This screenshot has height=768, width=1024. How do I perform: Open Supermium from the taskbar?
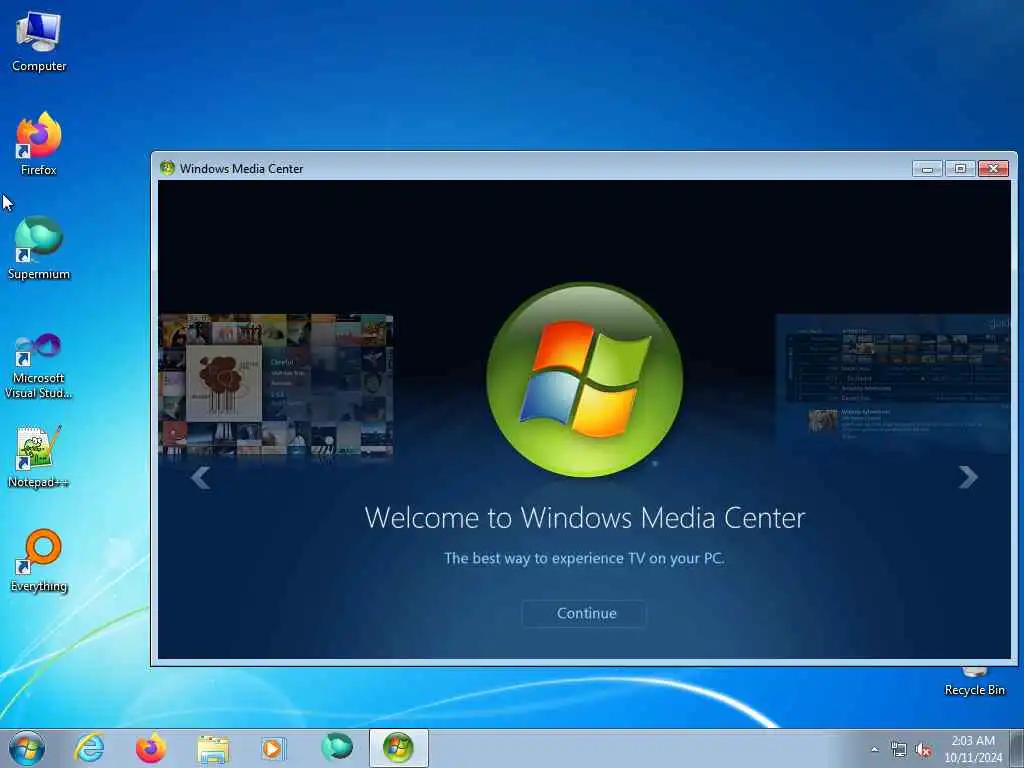(336, 748)
